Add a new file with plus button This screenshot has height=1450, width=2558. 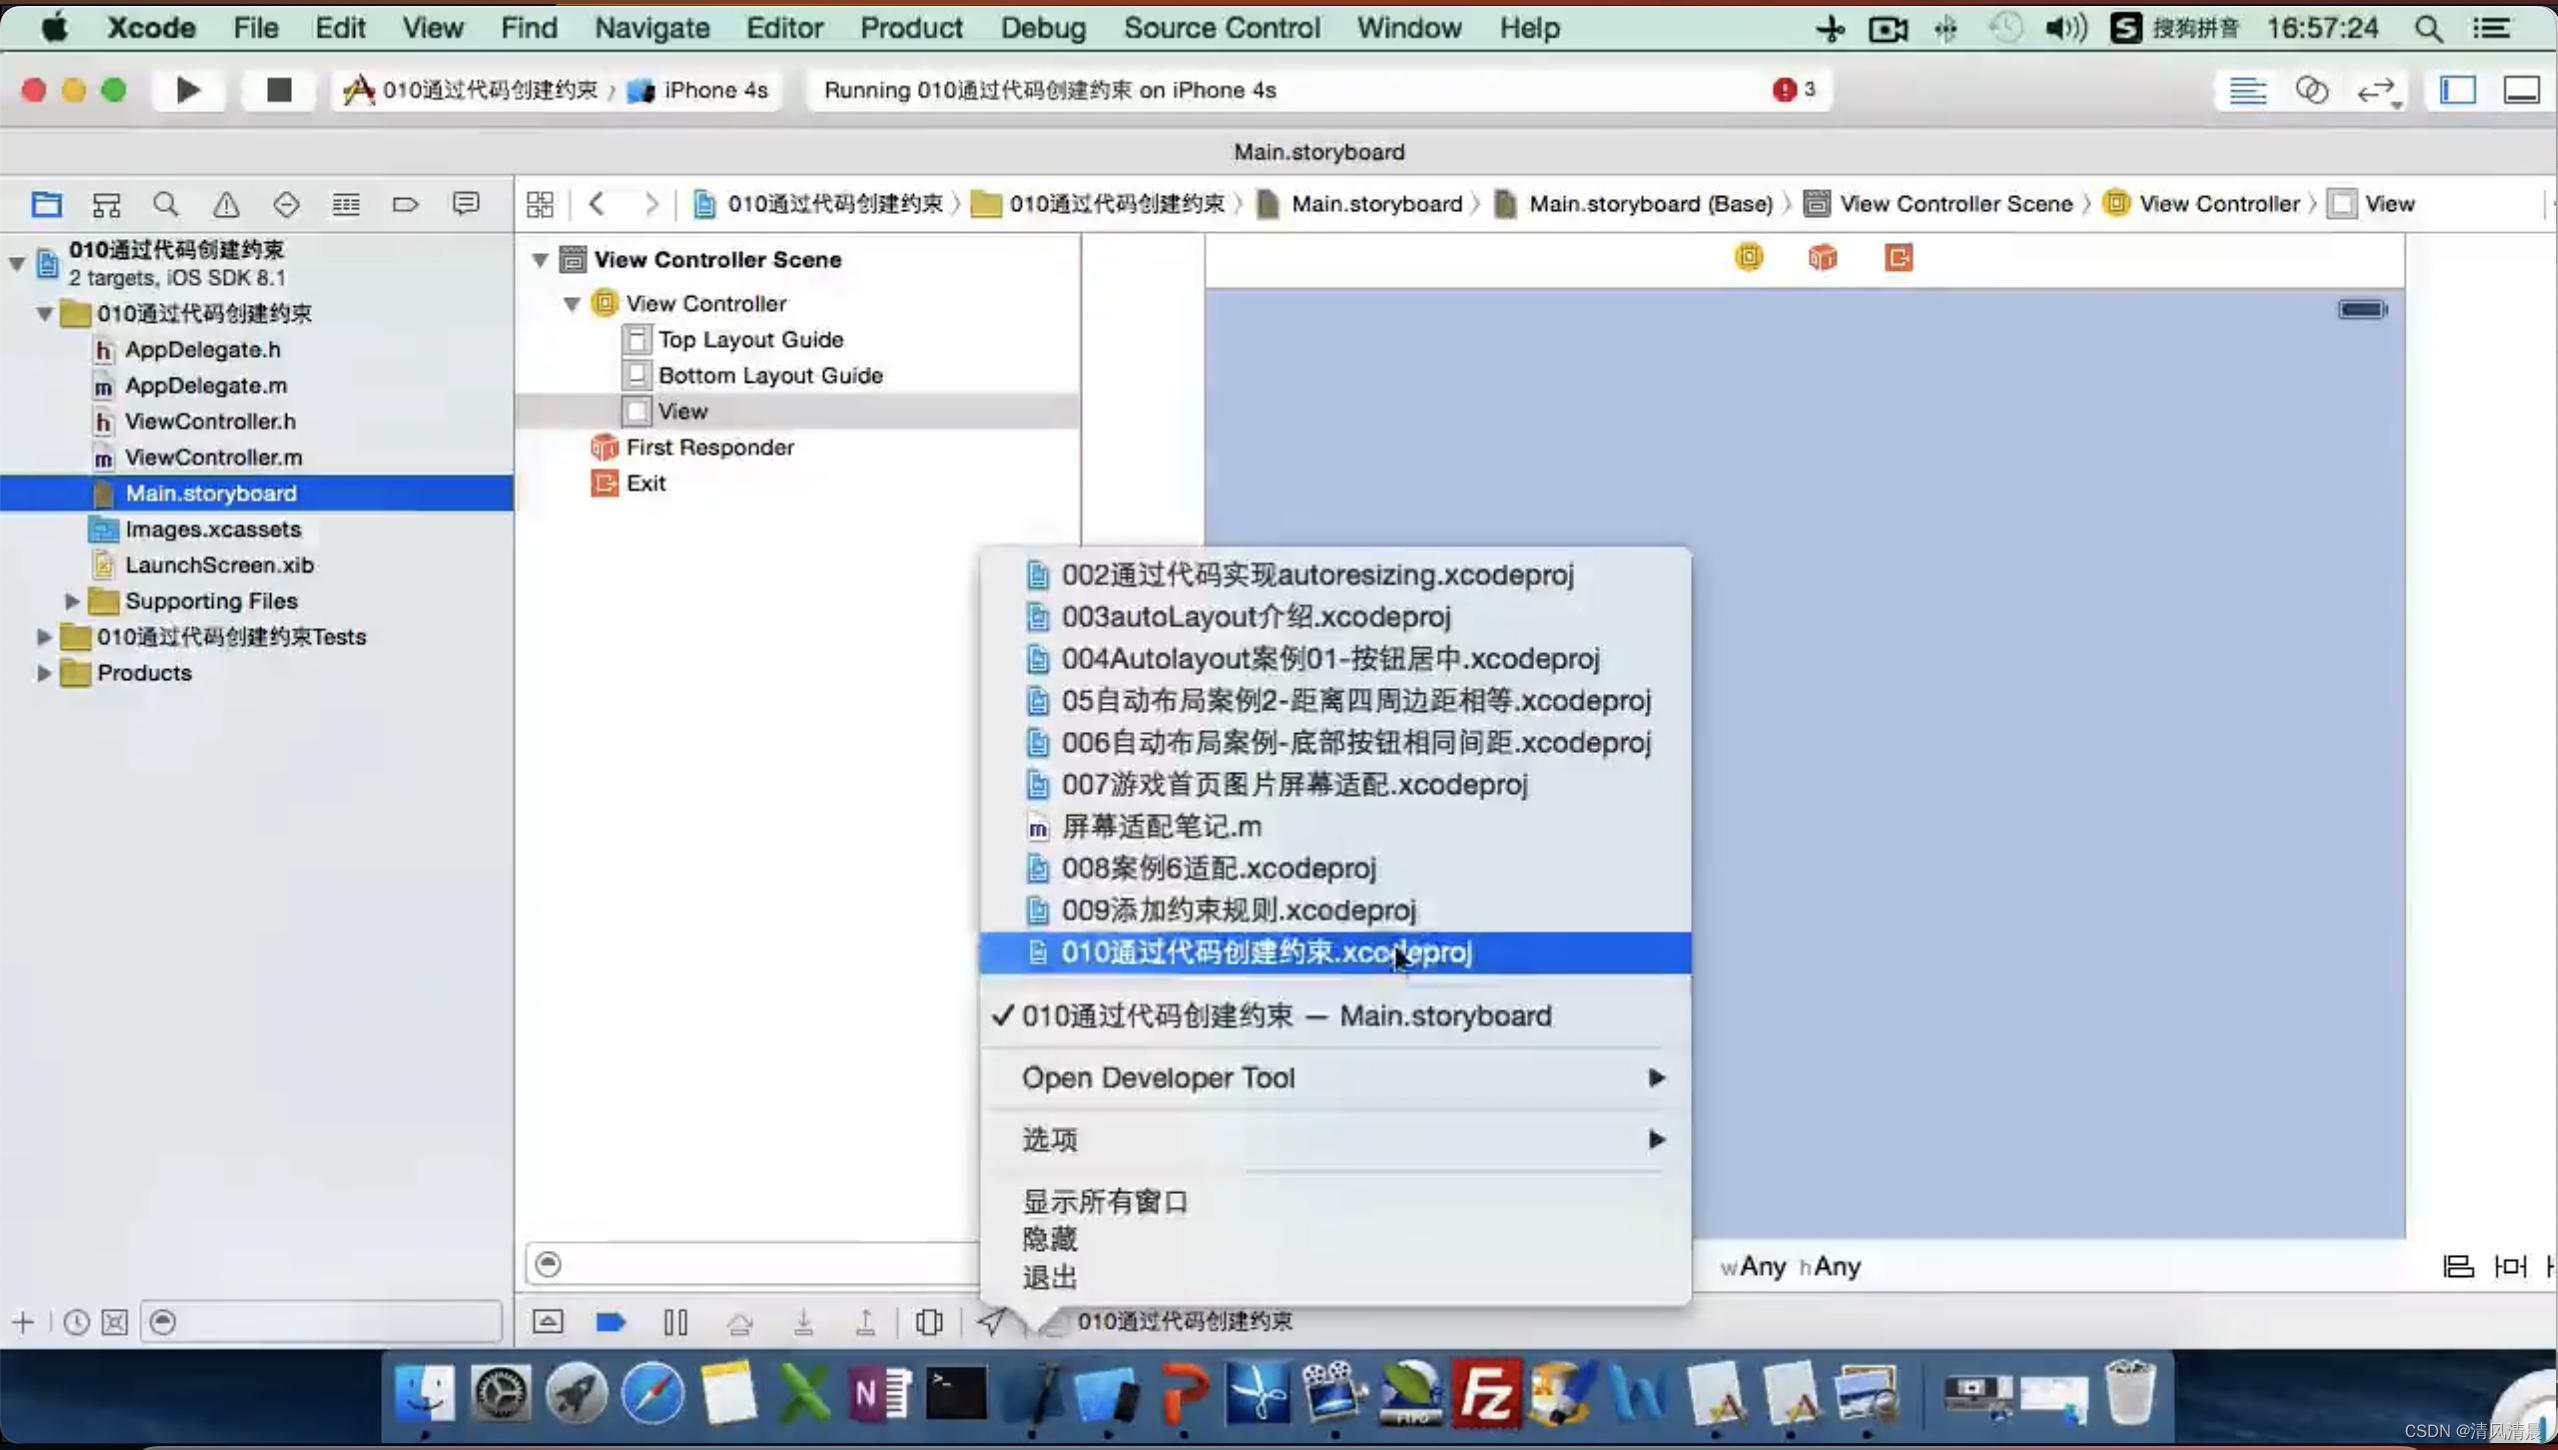tap(23, 1322)
